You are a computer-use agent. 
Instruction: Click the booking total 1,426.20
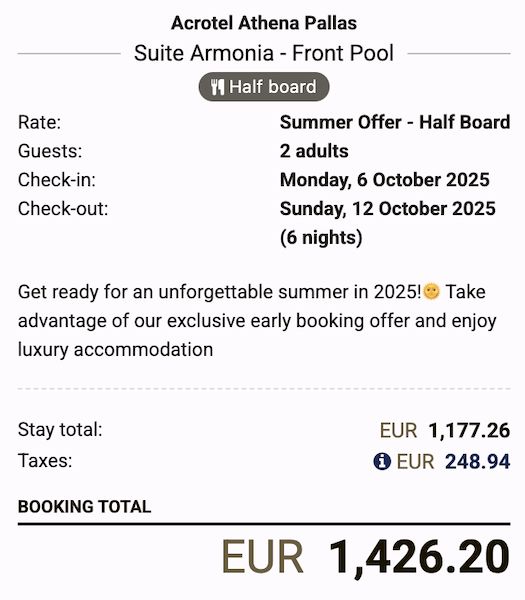tap(419, 557)
